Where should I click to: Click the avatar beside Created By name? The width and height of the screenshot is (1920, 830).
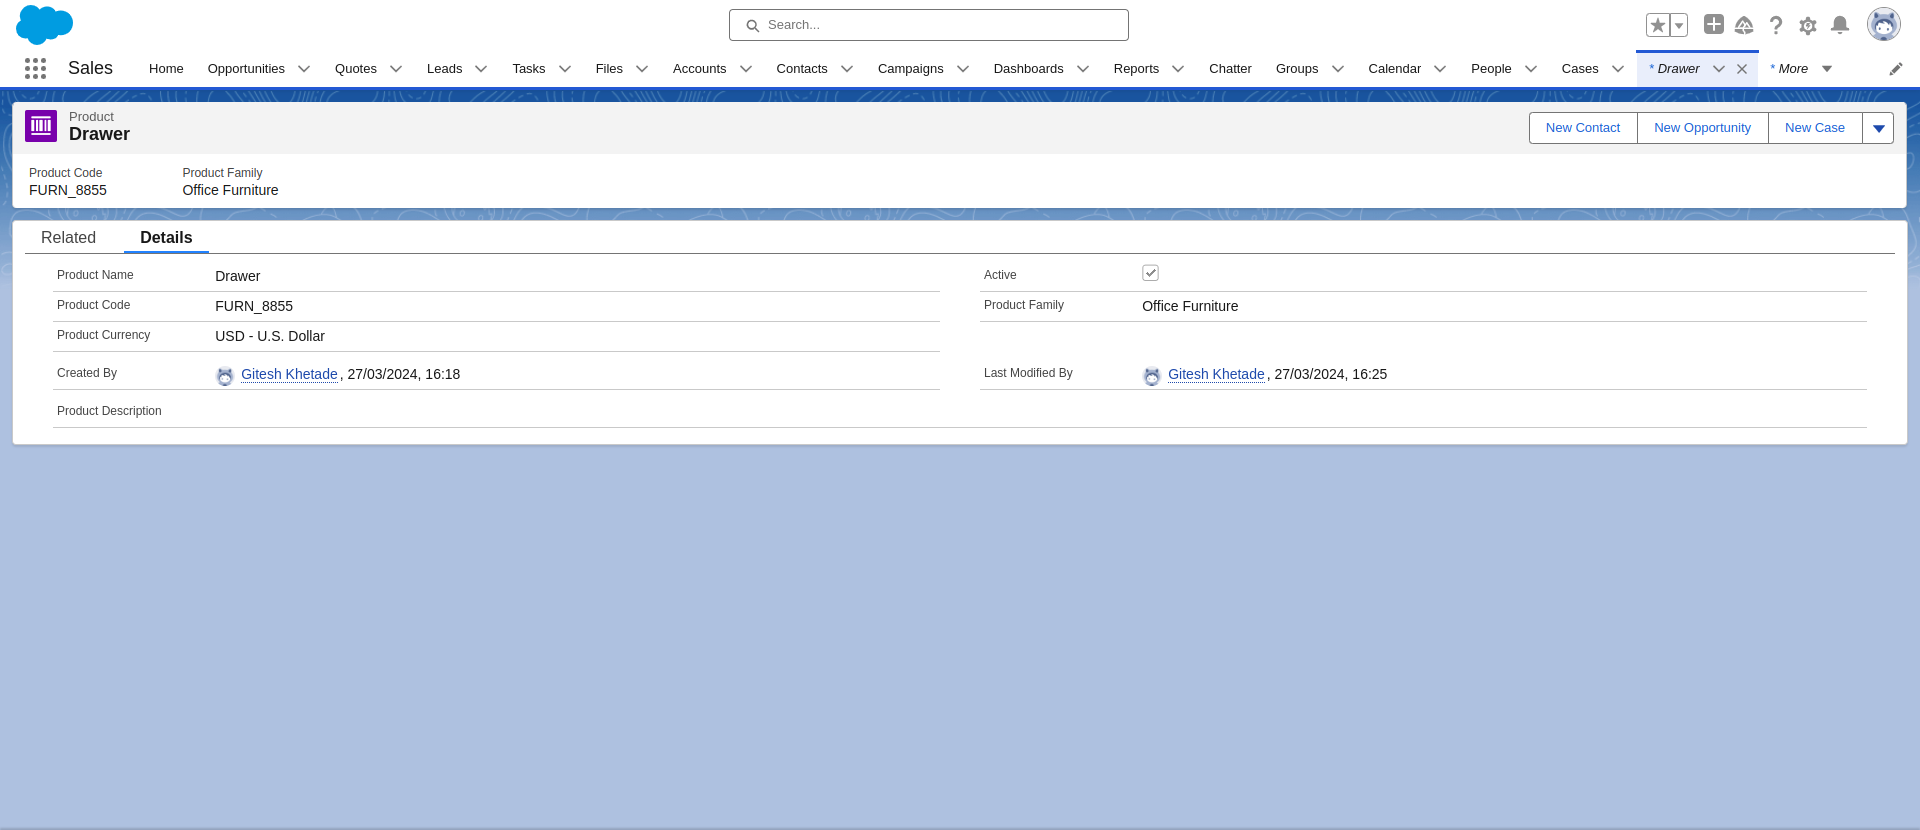click(x=225, y=376)
